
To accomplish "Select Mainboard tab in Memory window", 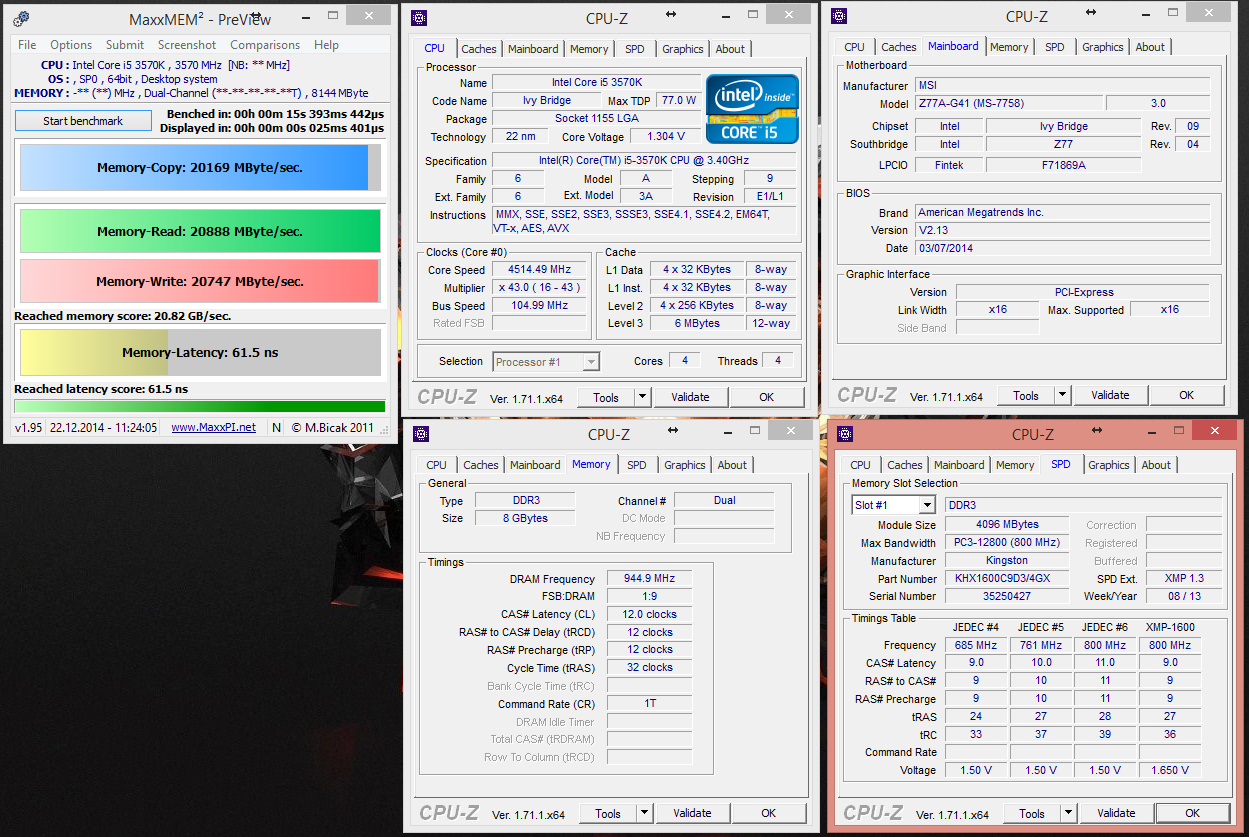I will (535, 465).
